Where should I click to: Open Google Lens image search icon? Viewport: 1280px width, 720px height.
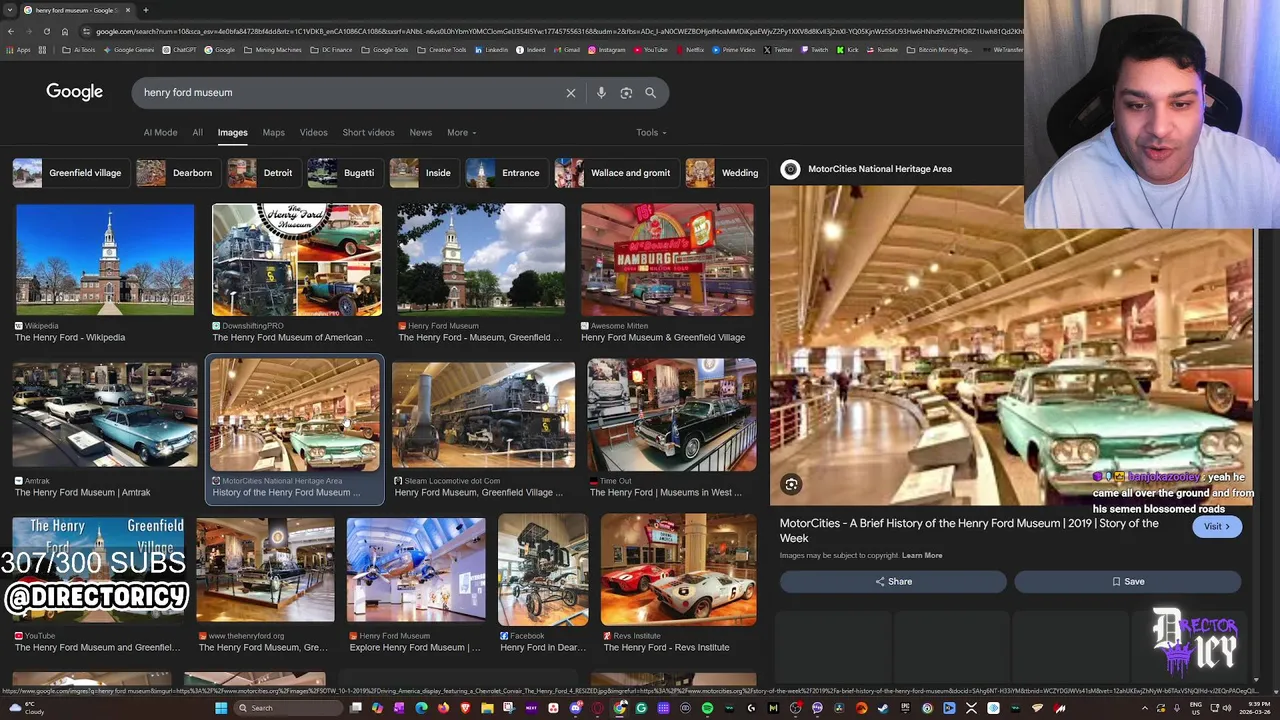pyautogui.click(x=626, y=93)
